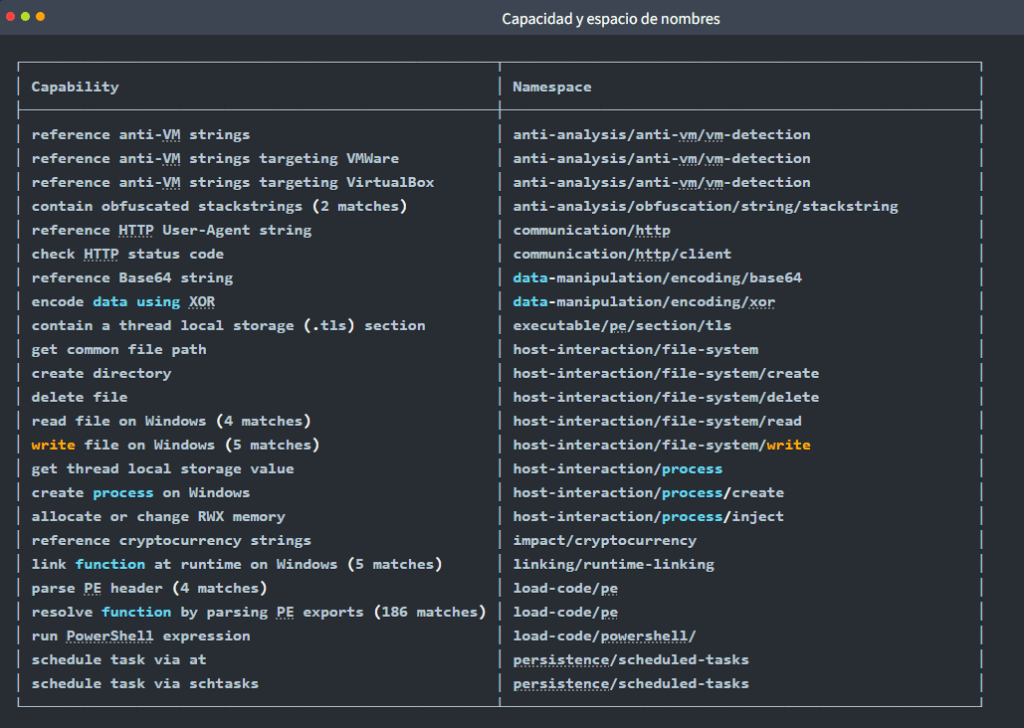Click 'host-interaction/process/inject' namespace
1024x728 pixels.
tap(648, 516)
